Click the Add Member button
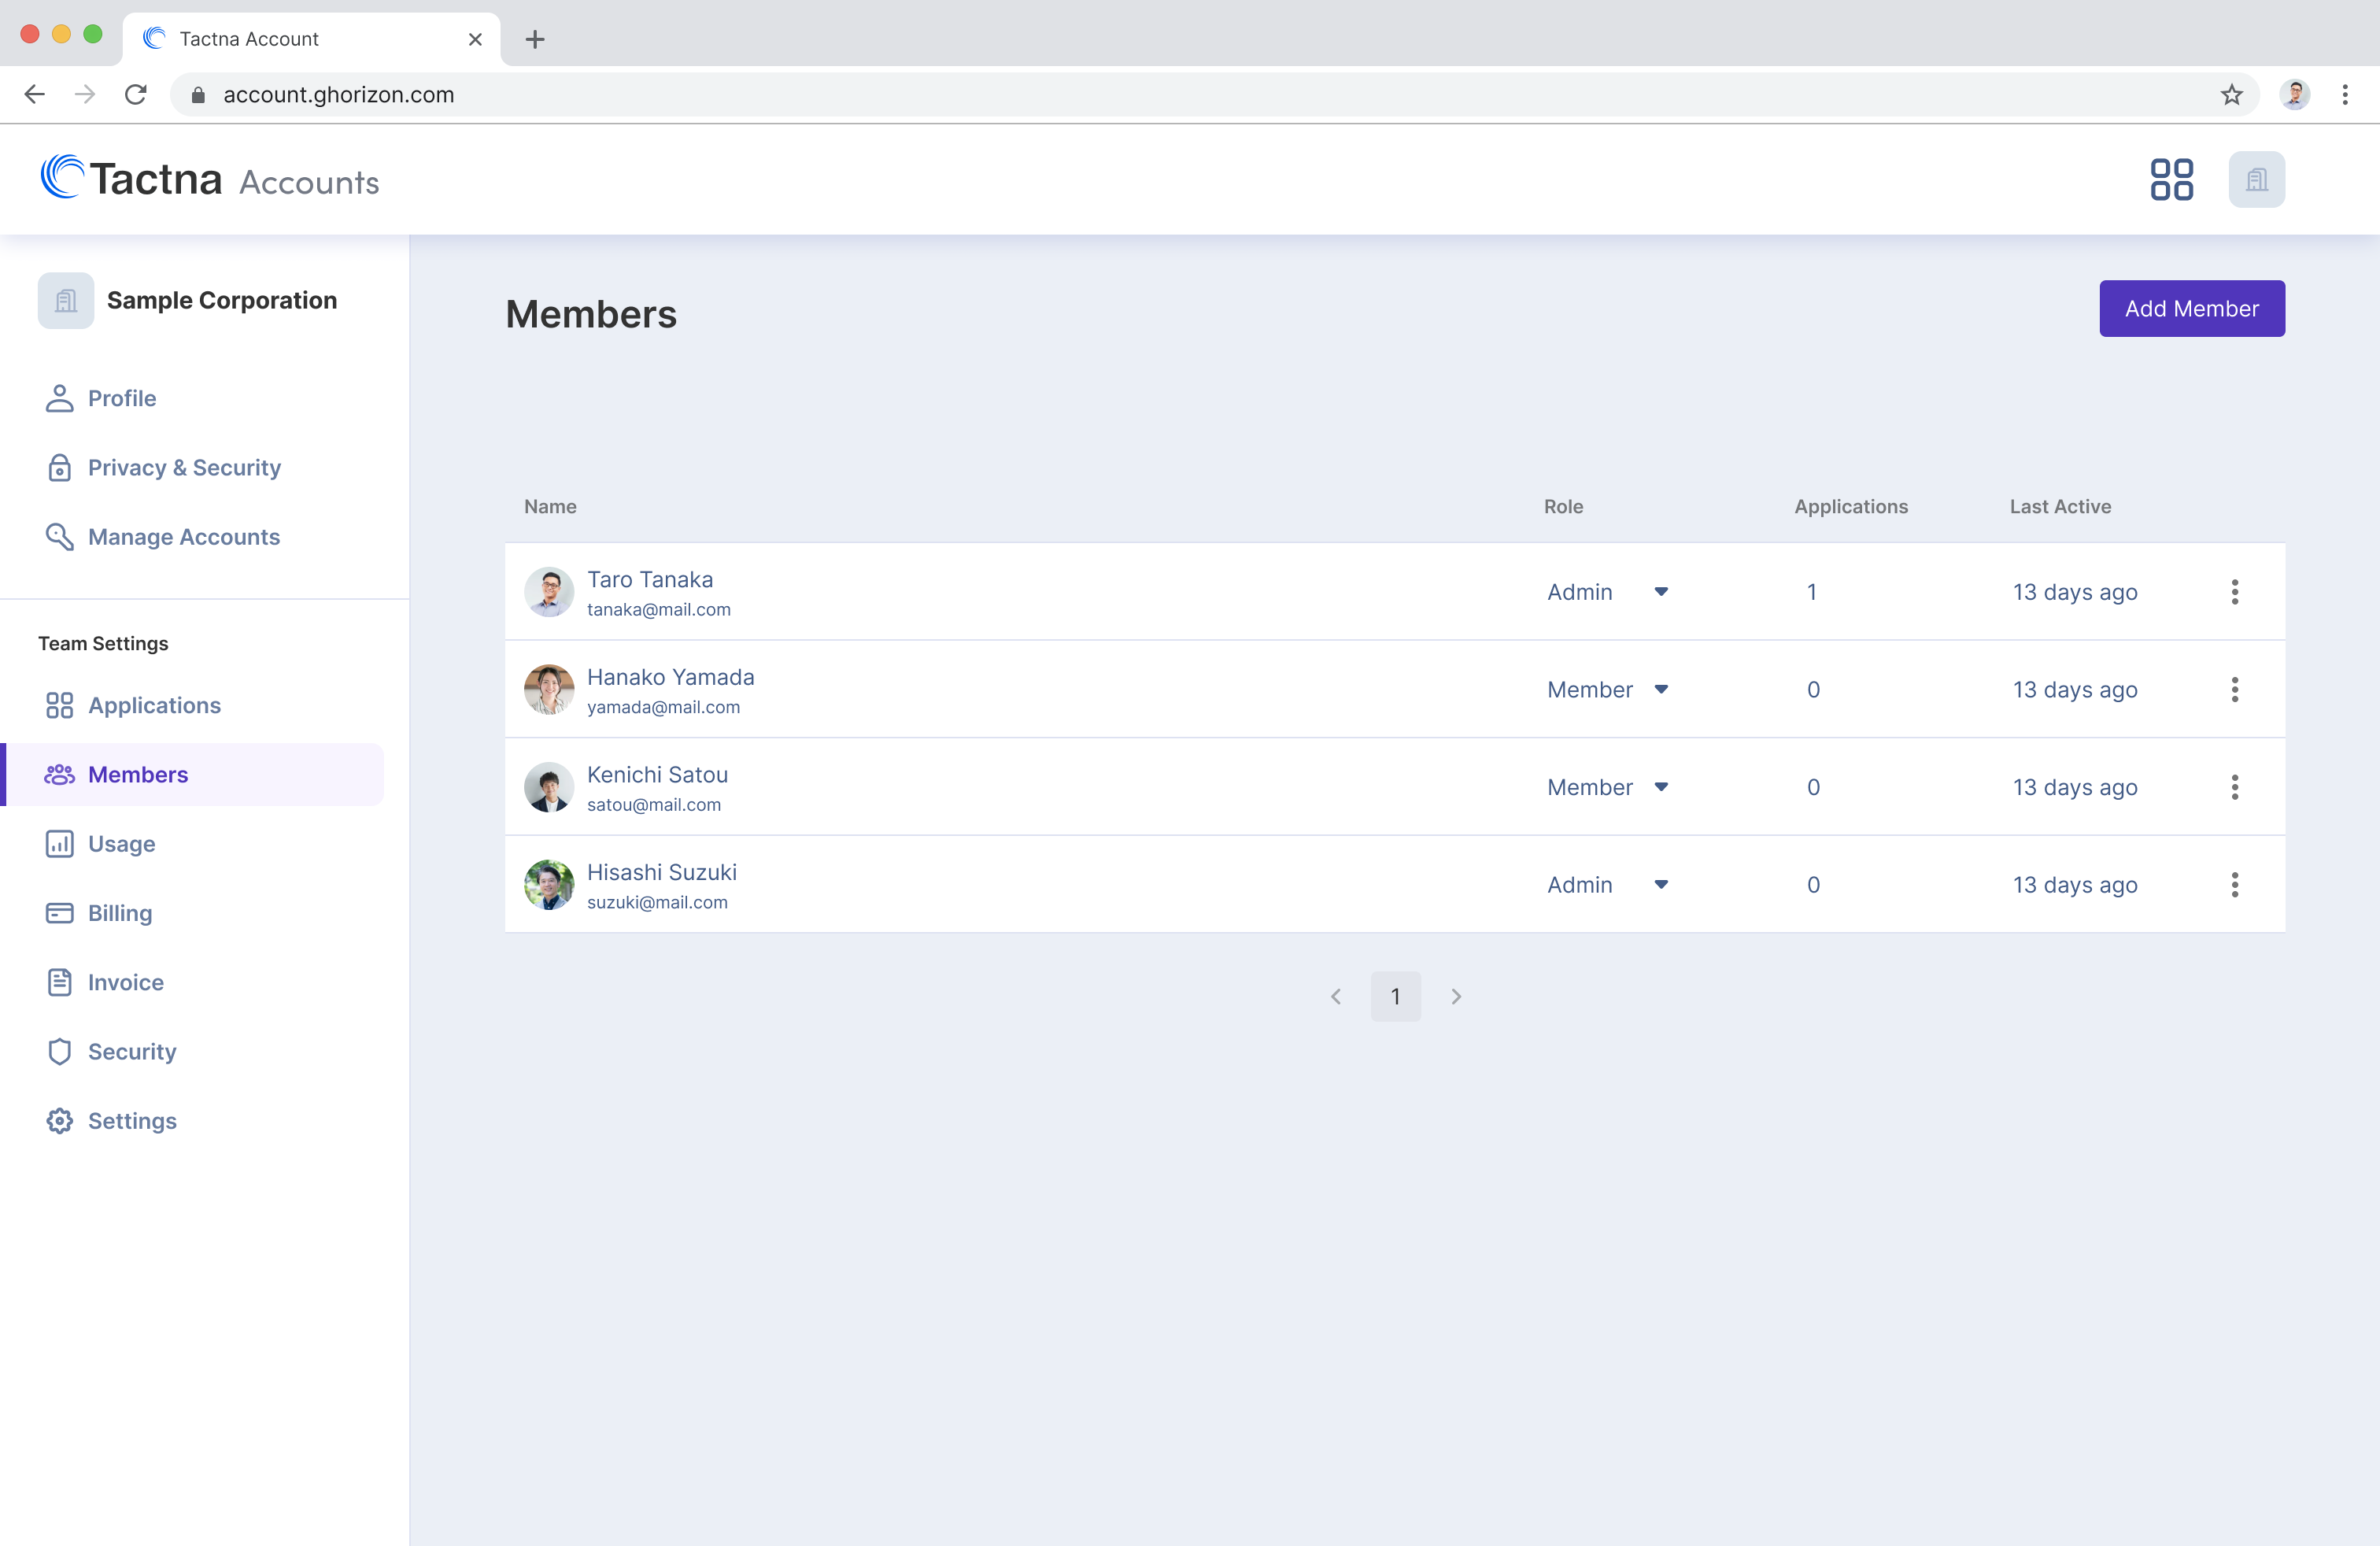The width and height of the screenshot is (2380, 1546). pos(2191,308)
